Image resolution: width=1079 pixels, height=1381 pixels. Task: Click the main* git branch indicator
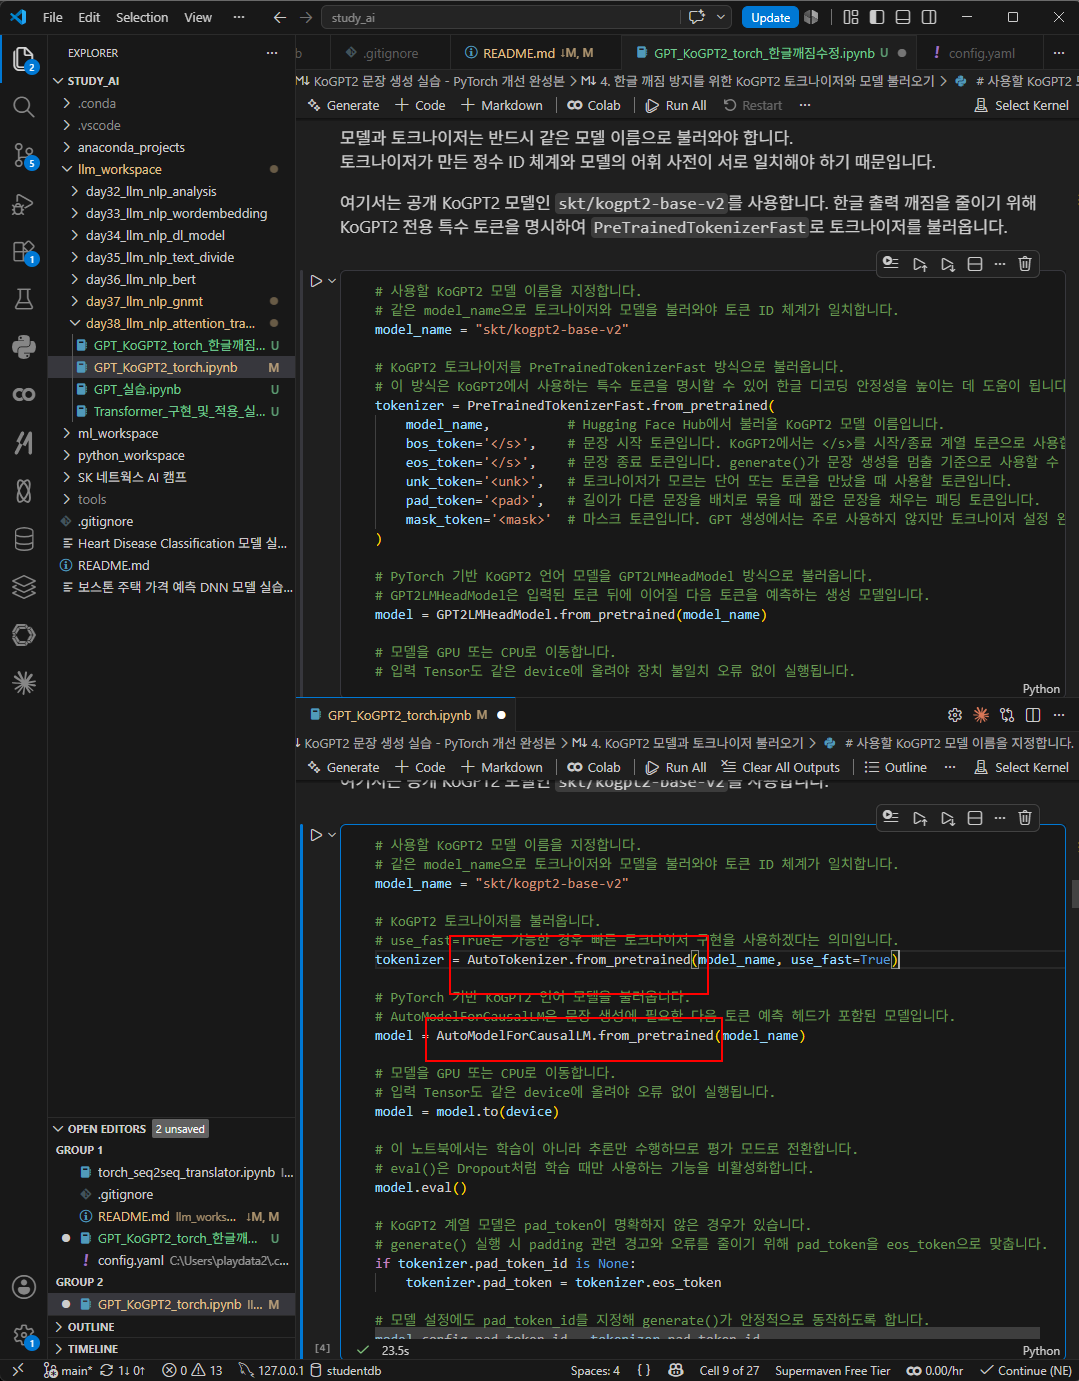(67, 1370)
